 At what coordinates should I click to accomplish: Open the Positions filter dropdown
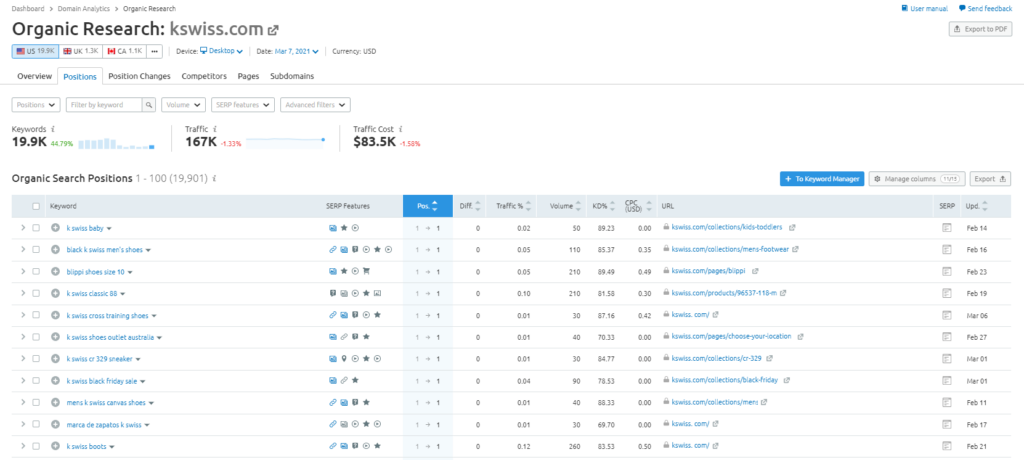click(x=36, y=105)
